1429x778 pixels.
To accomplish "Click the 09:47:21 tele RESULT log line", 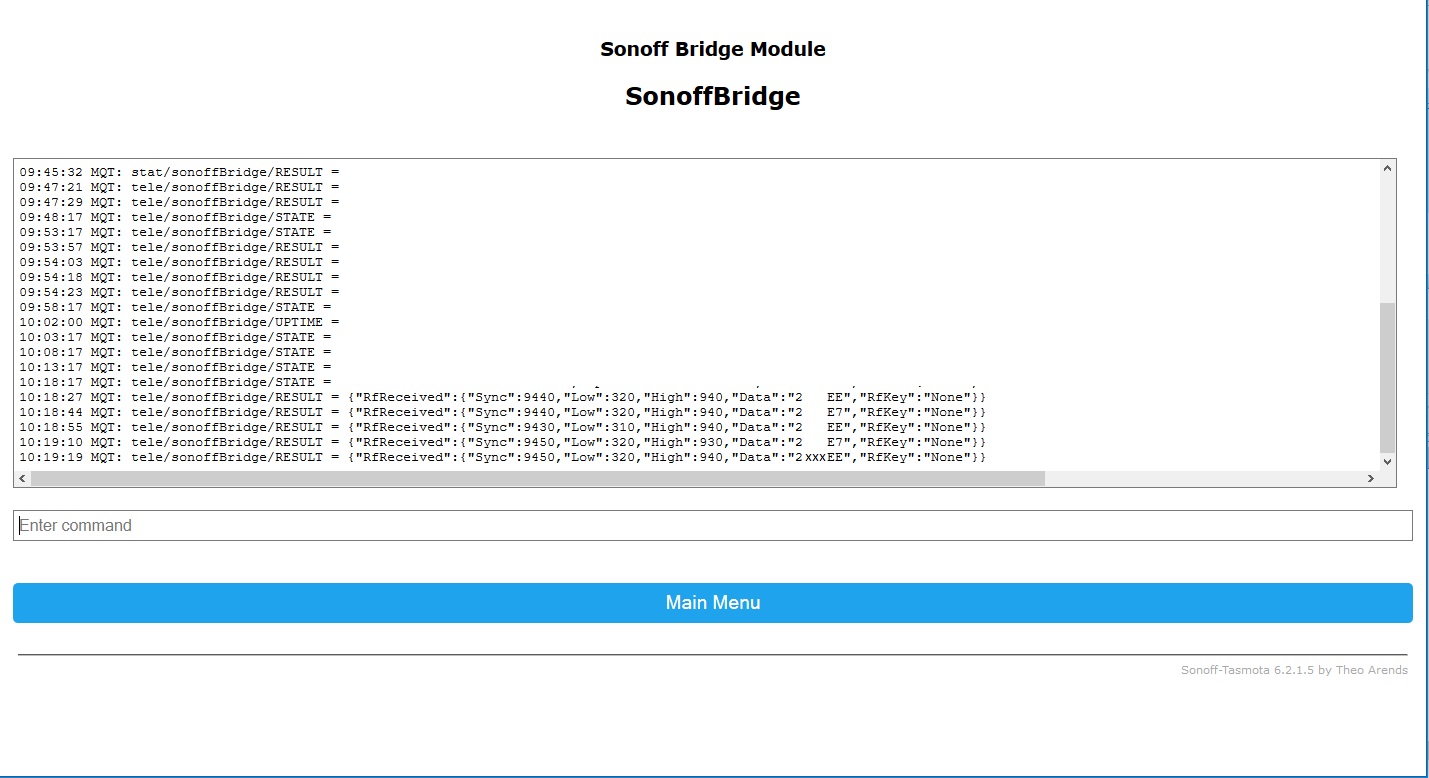I will 180,187.
